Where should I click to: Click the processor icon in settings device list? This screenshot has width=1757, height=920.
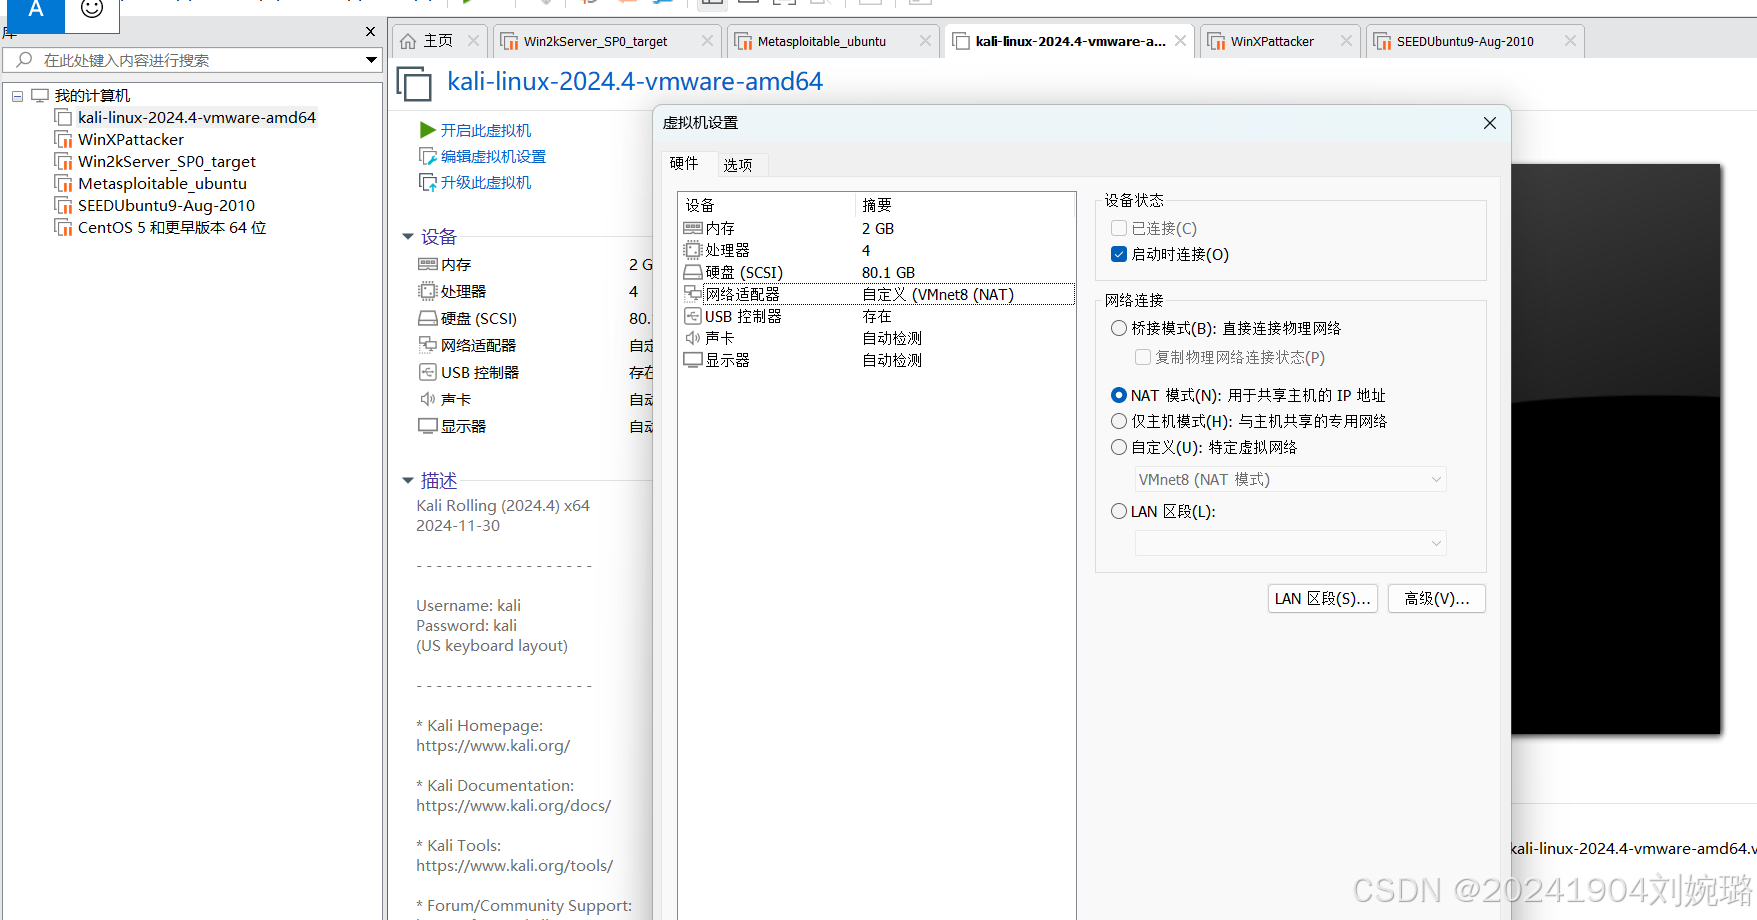coord(693,250)
